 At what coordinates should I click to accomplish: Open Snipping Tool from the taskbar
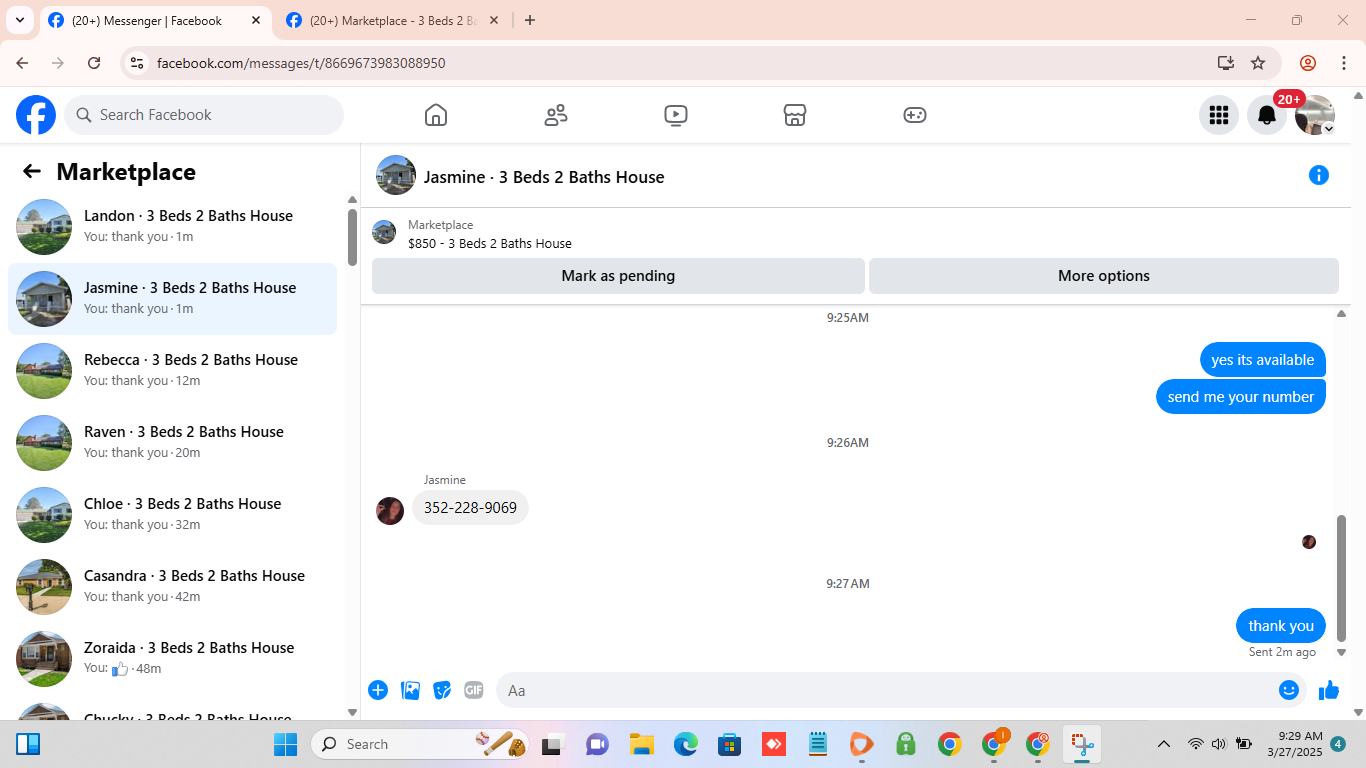point(1082,744)
